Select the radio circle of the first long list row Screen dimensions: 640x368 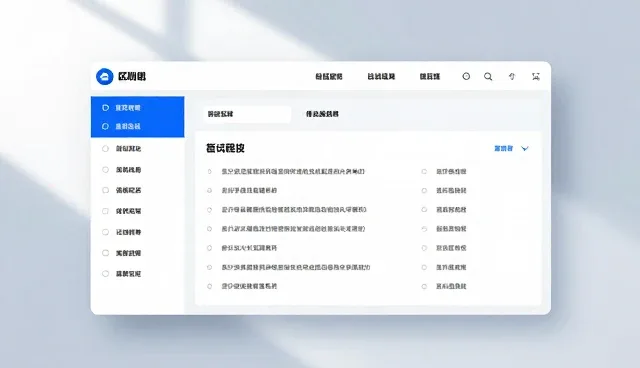(209, 172)
